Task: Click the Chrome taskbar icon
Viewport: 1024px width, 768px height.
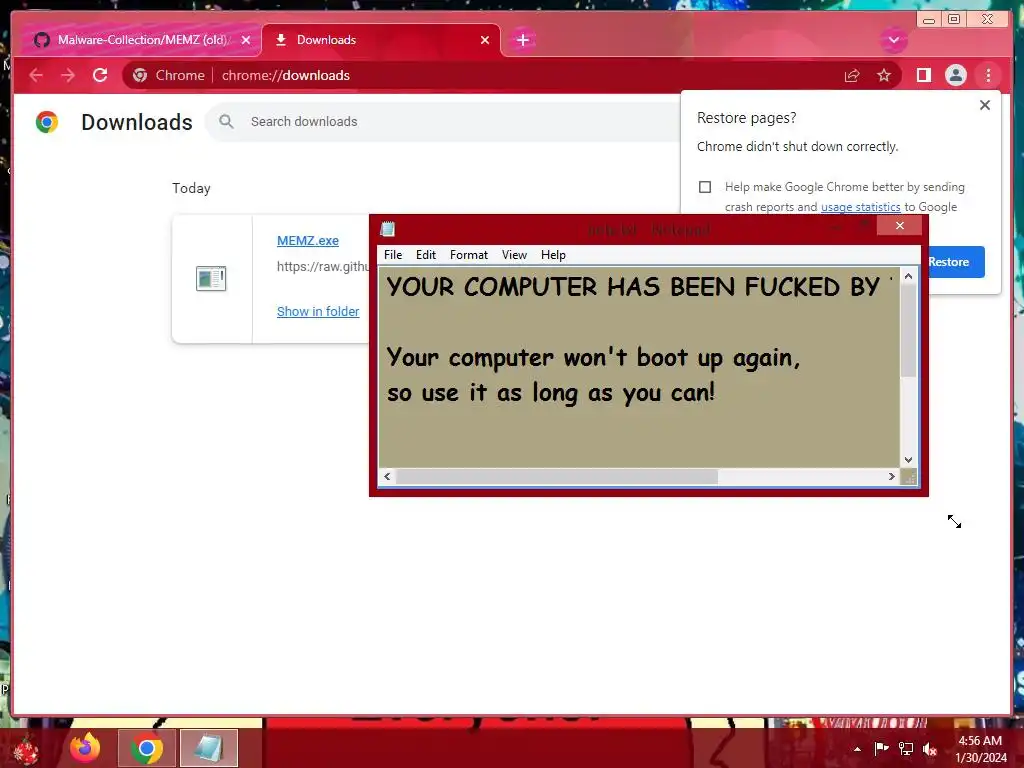Action: click(x=147, y=748)
